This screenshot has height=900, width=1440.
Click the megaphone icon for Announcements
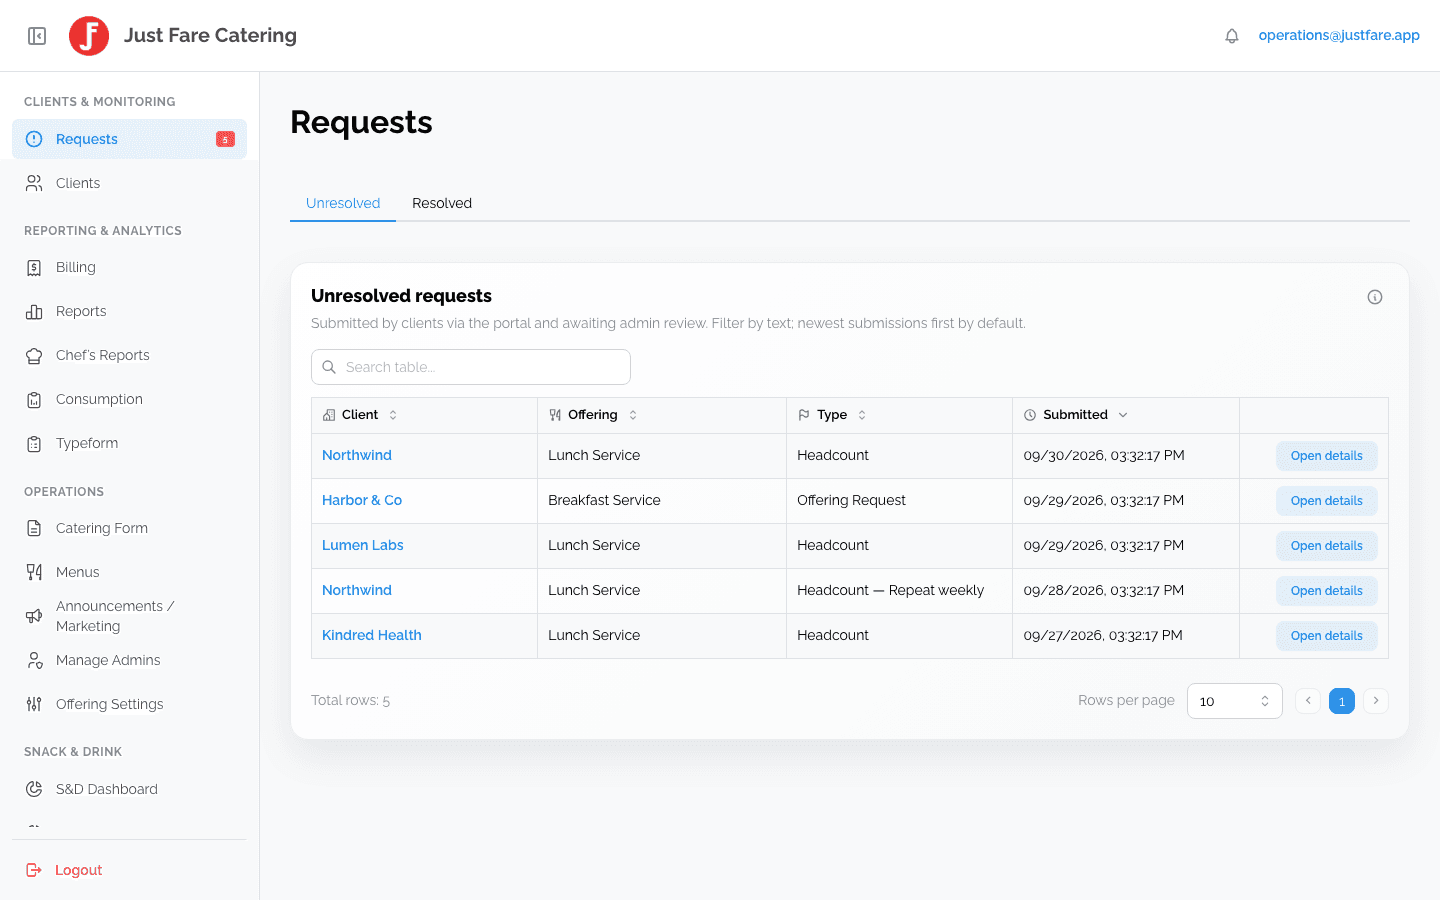(x=34, y=616)
